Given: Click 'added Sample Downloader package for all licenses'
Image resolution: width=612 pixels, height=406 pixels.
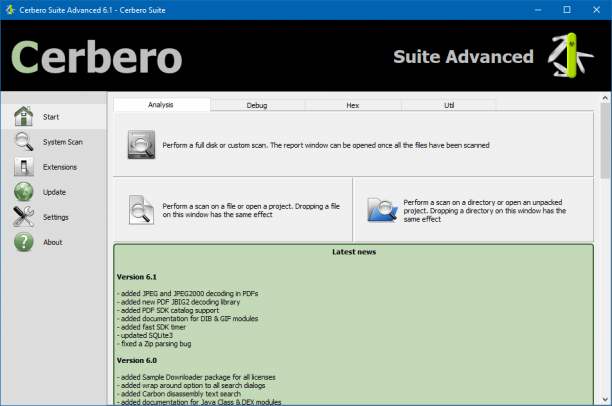Looking at the screenshot, I should pyautogui.click(x=196, y=378).
